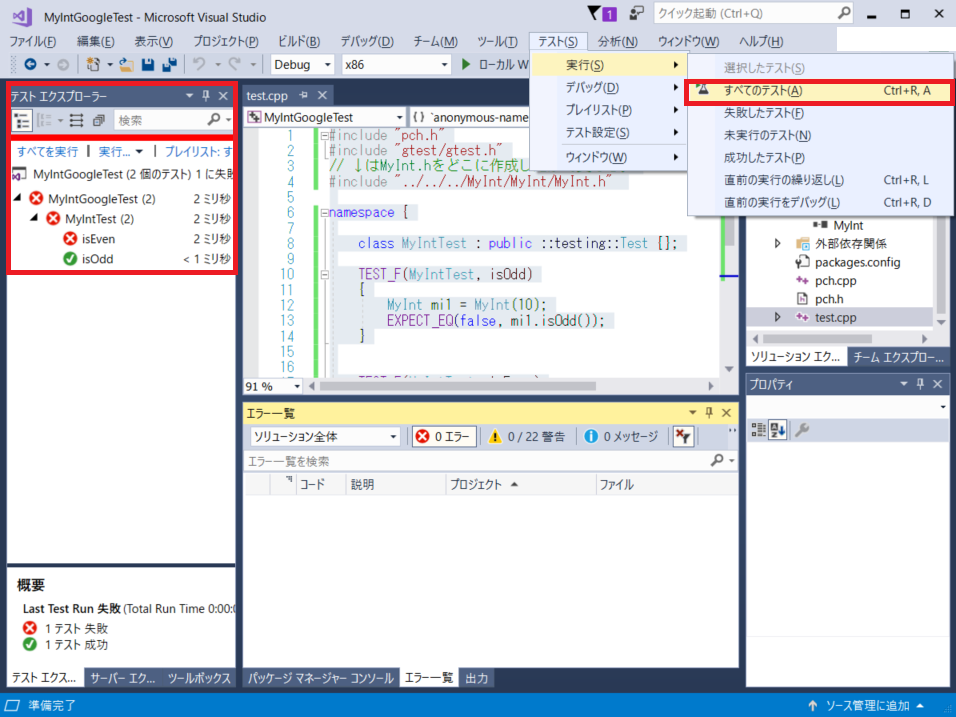Open the x86 platform dropdown

point(444,64)
